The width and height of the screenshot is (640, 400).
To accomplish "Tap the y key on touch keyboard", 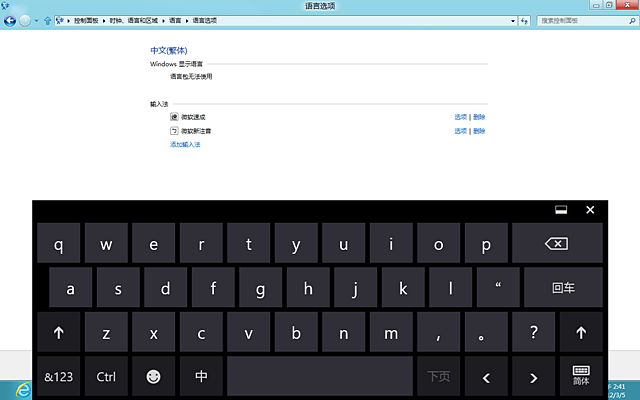I will point(296,243).
